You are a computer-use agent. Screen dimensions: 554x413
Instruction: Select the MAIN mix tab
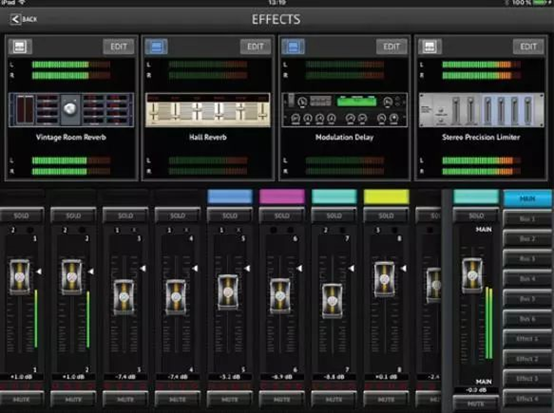[x=527, y=199]
